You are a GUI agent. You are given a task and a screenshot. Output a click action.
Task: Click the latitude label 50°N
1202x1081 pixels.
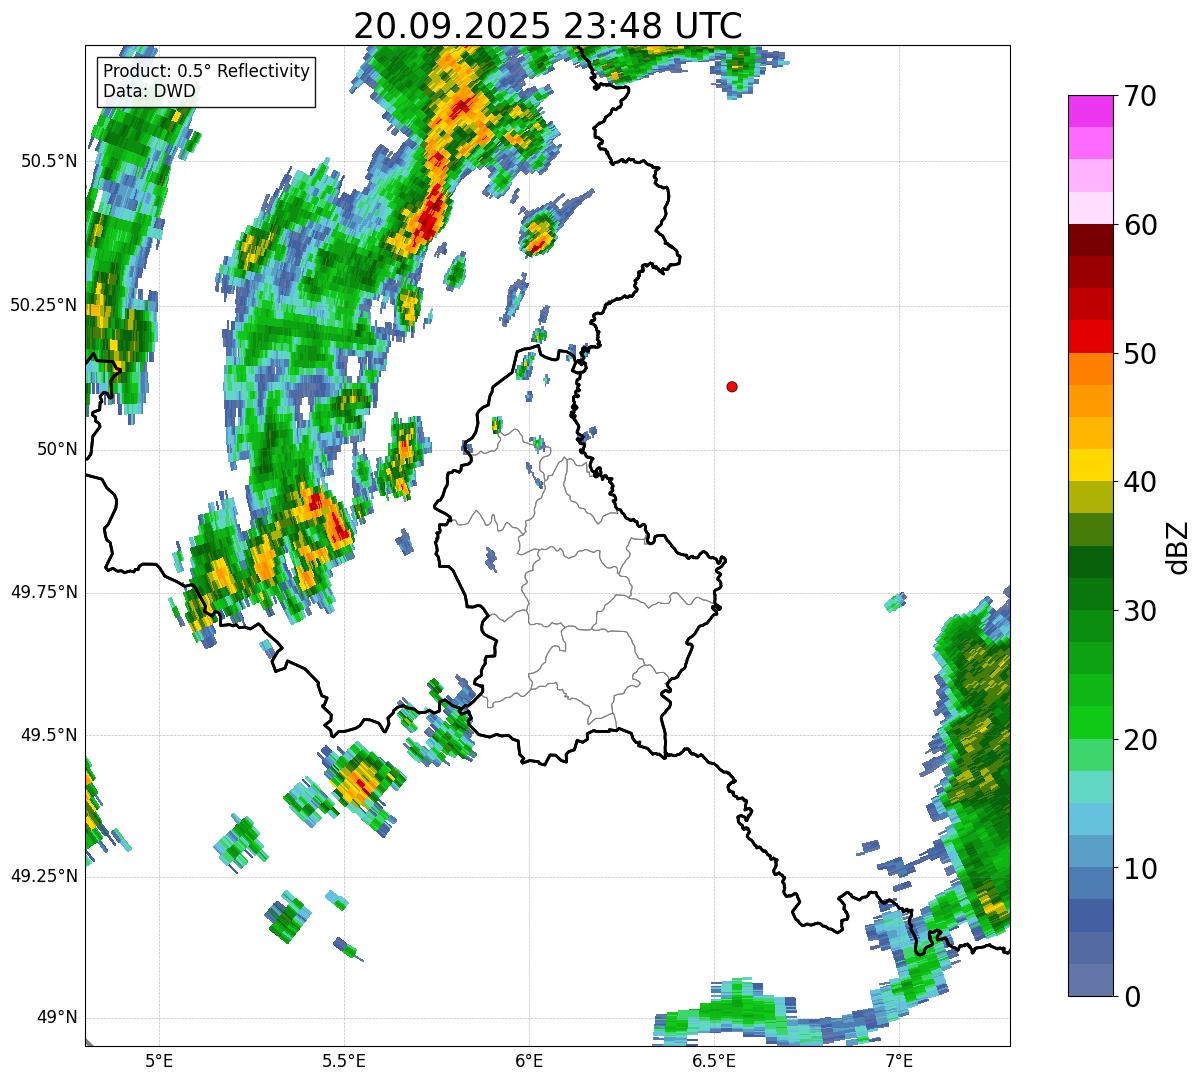(x=58, y=449)
